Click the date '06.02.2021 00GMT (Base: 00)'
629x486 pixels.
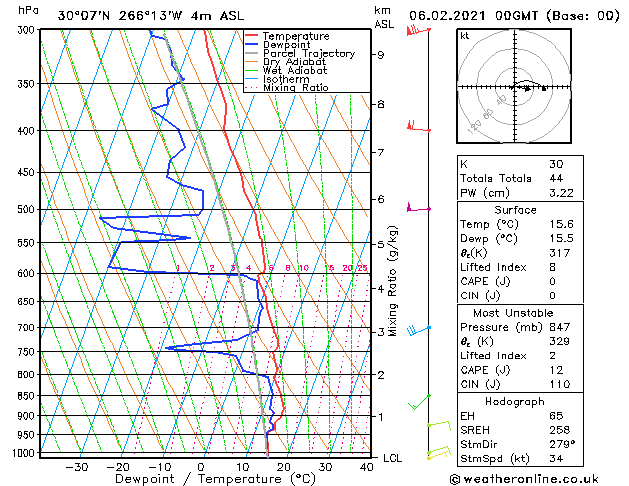514,16
